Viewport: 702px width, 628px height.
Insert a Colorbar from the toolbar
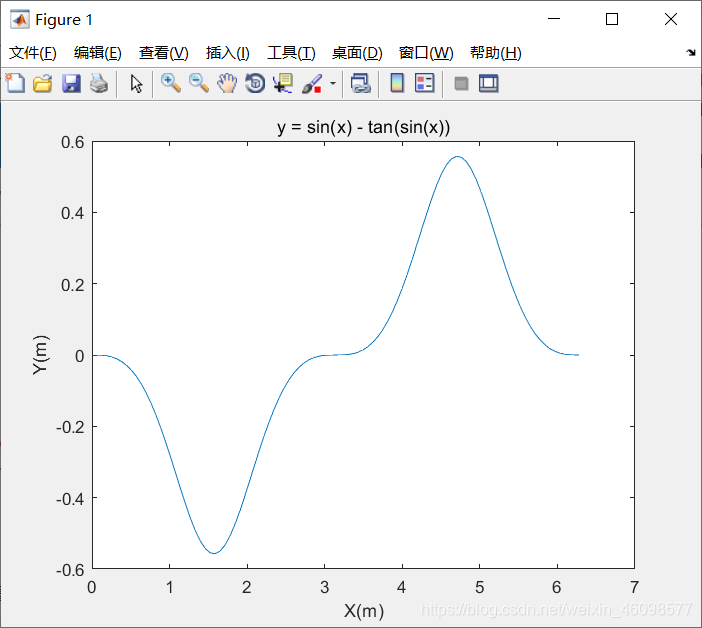(397, 84)
